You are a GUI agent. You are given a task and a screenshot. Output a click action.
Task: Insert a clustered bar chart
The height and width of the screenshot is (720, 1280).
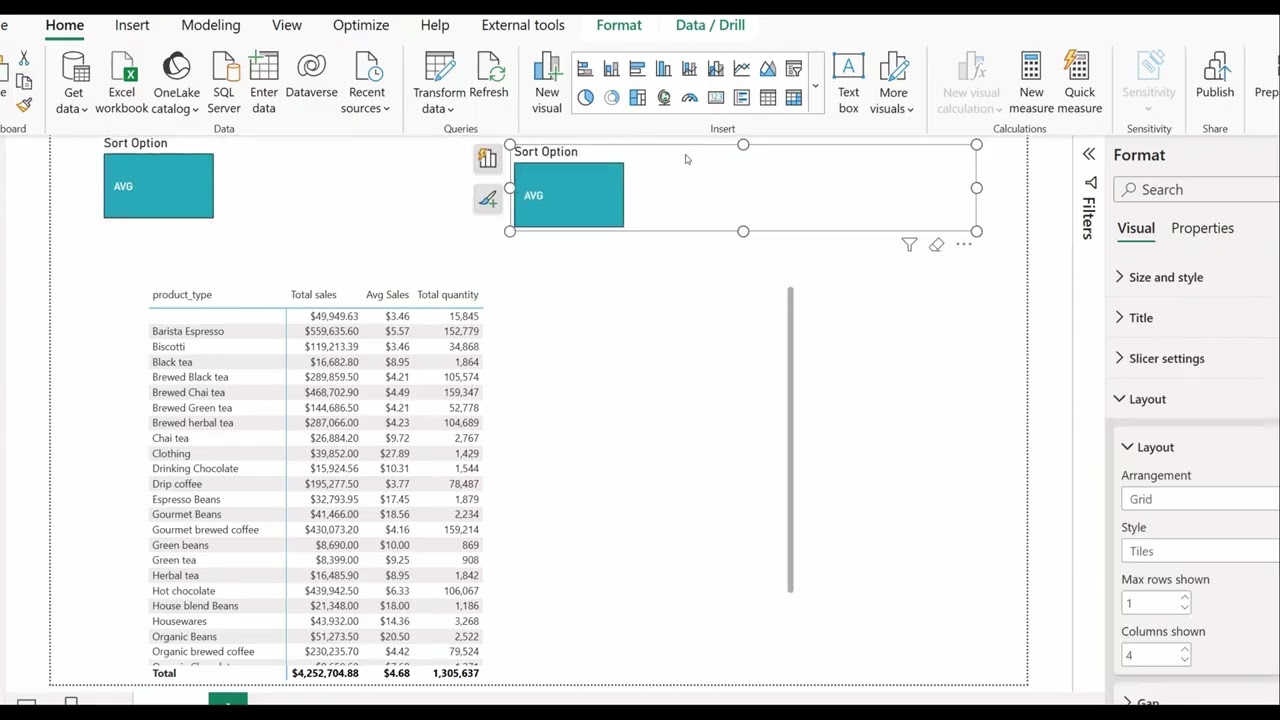pos(637,69)
